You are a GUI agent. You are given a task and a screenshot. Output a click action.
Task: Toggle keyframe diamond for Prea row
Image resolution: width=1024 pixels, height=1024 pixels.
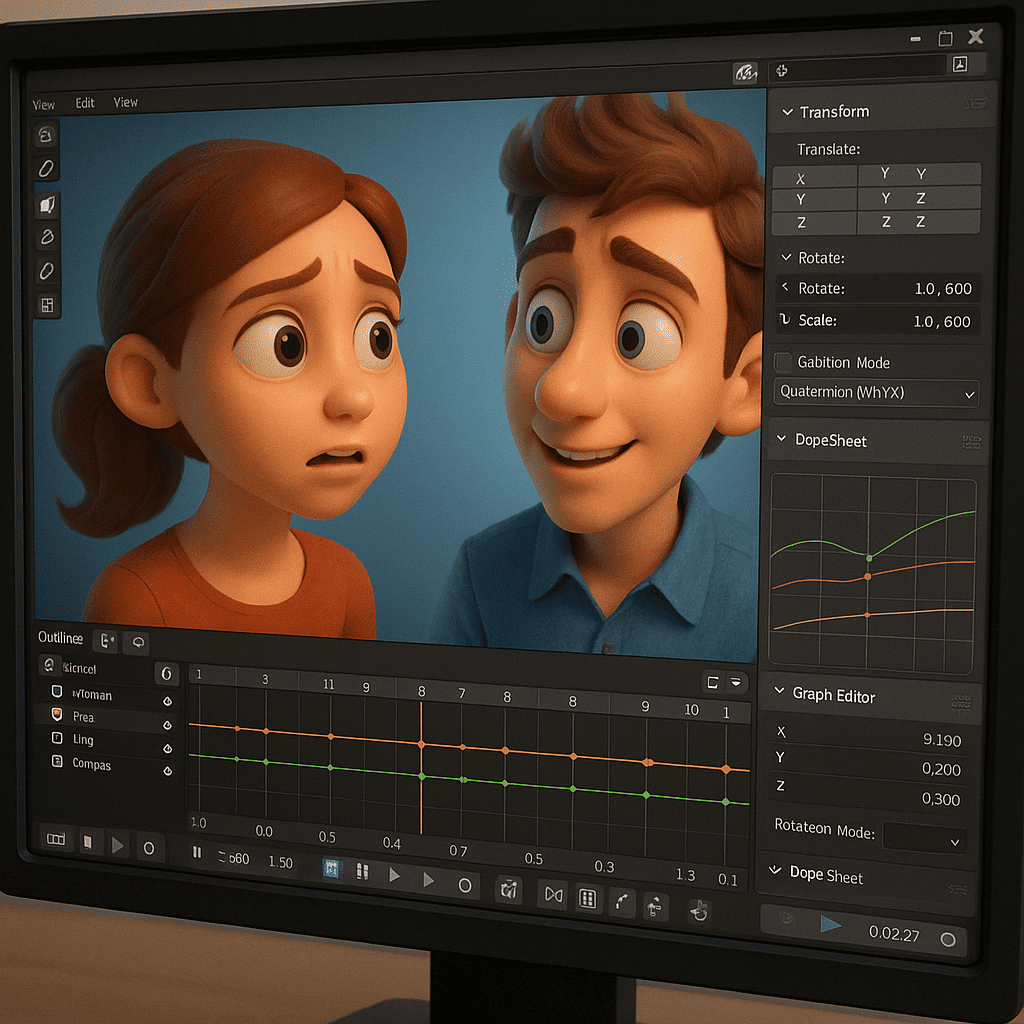click(168, 725)
